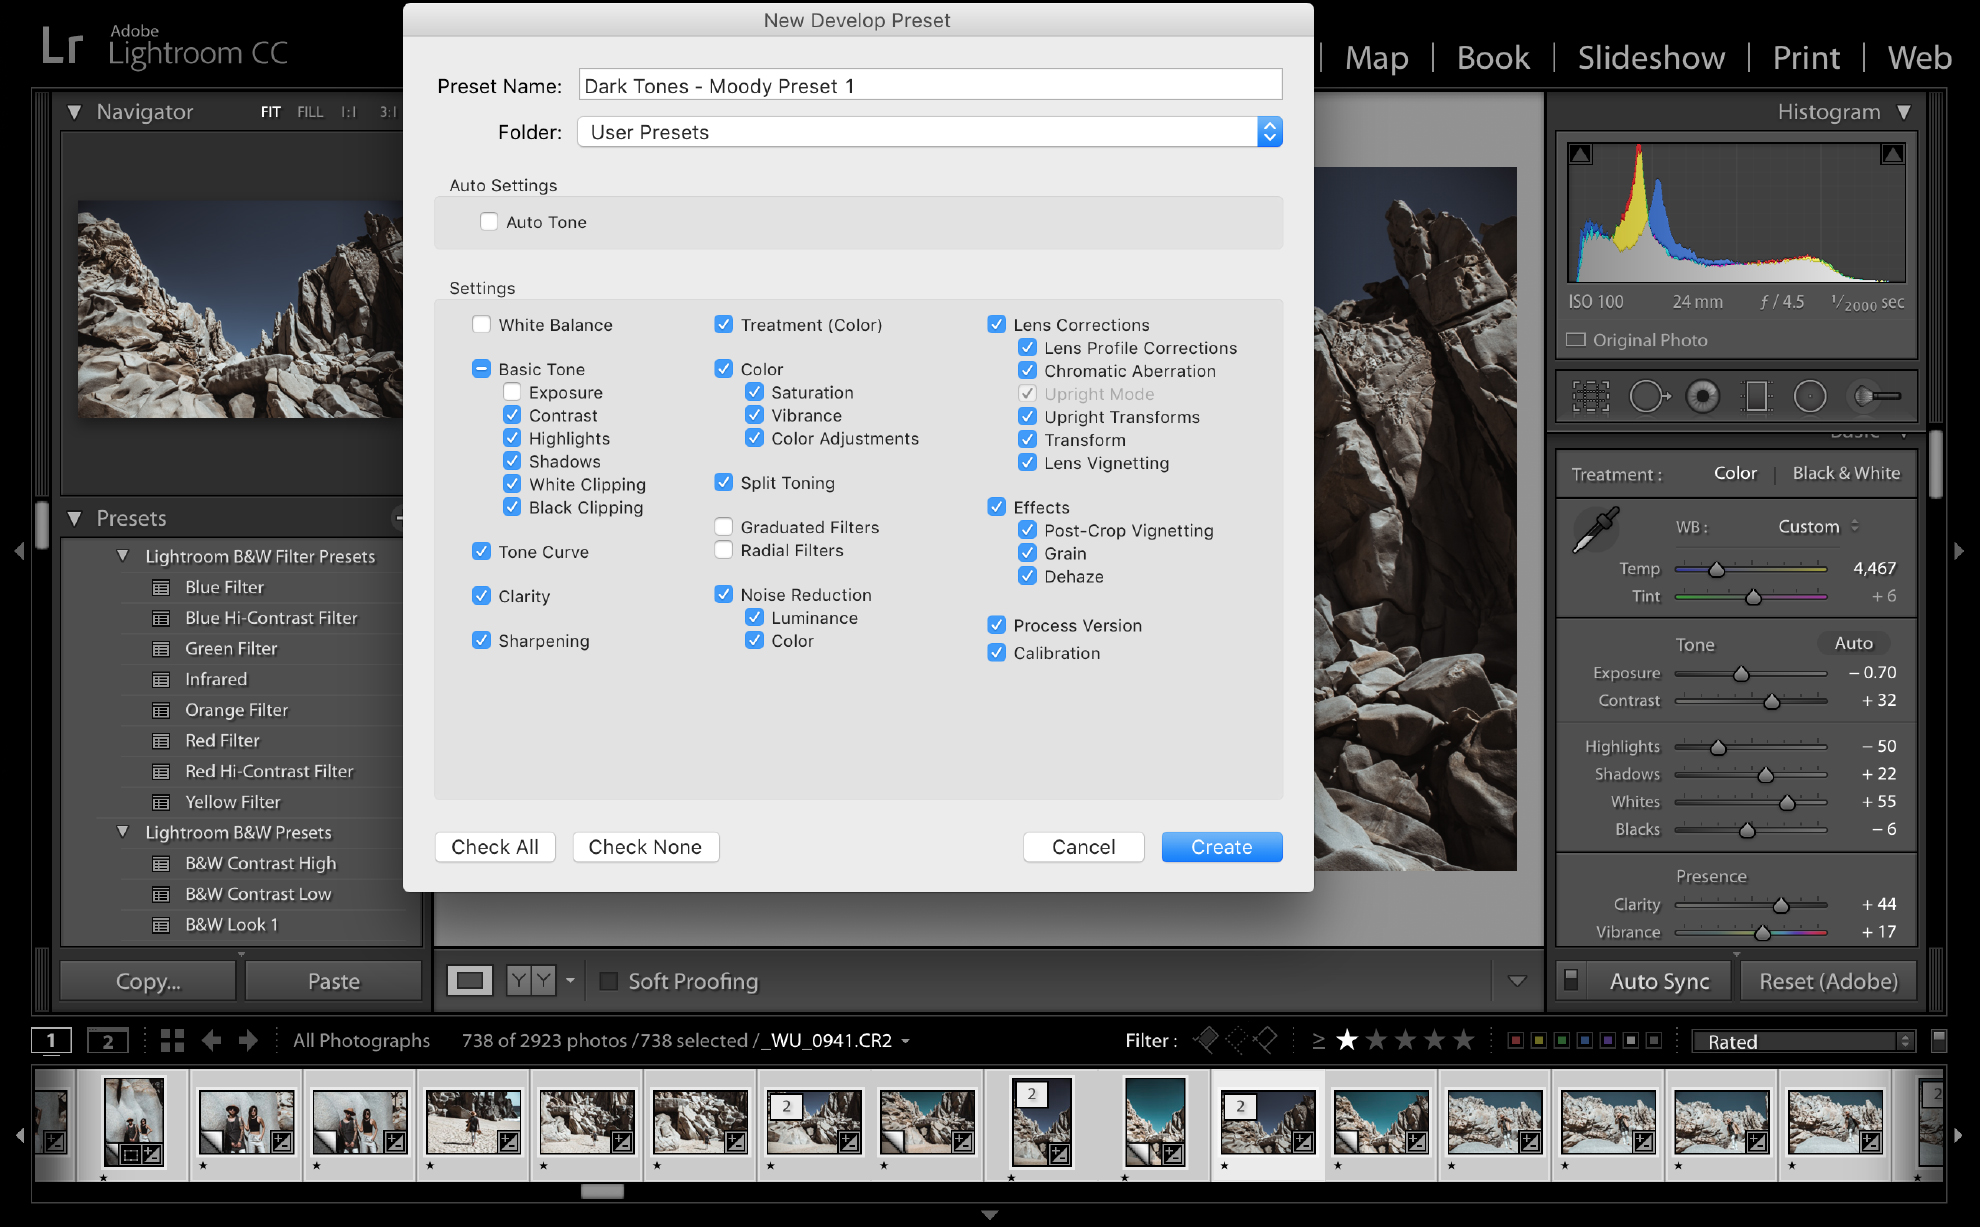Select the Crop Overlay tool icon

(x=1590, y=397)
